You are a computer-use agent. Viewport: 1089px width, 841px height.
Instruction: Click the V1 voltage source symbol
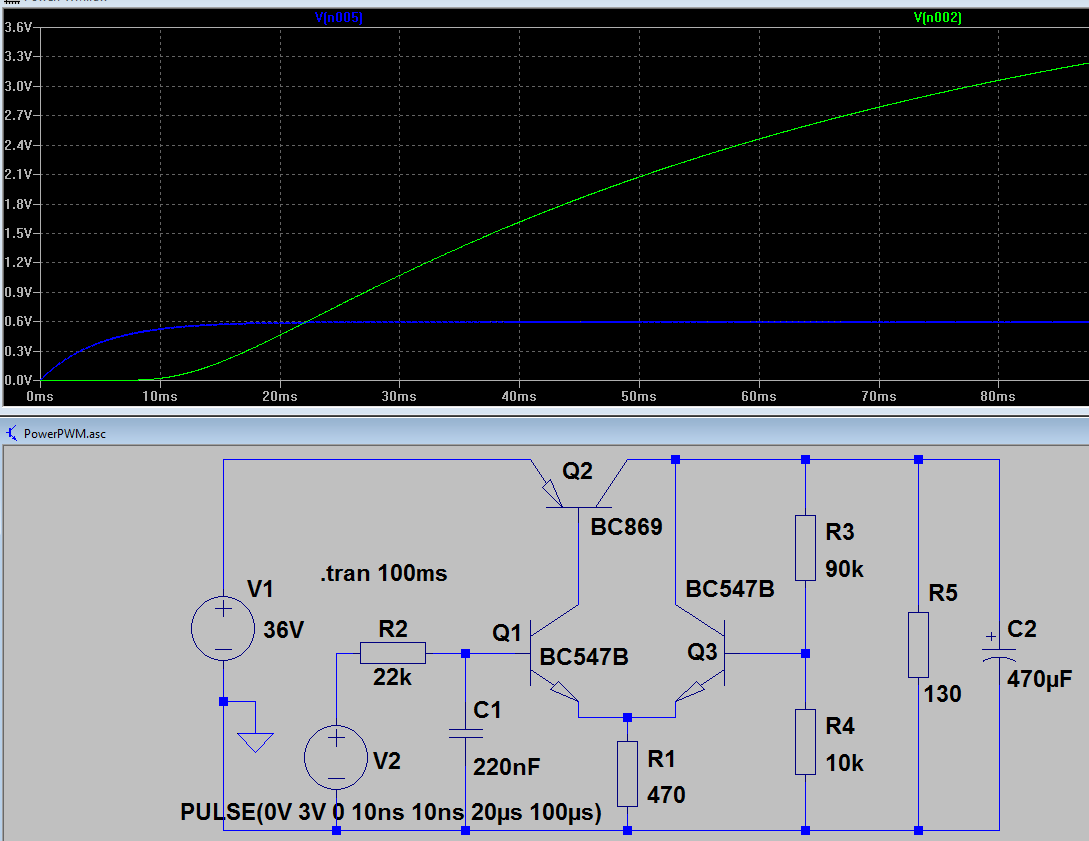pos(223,628)
